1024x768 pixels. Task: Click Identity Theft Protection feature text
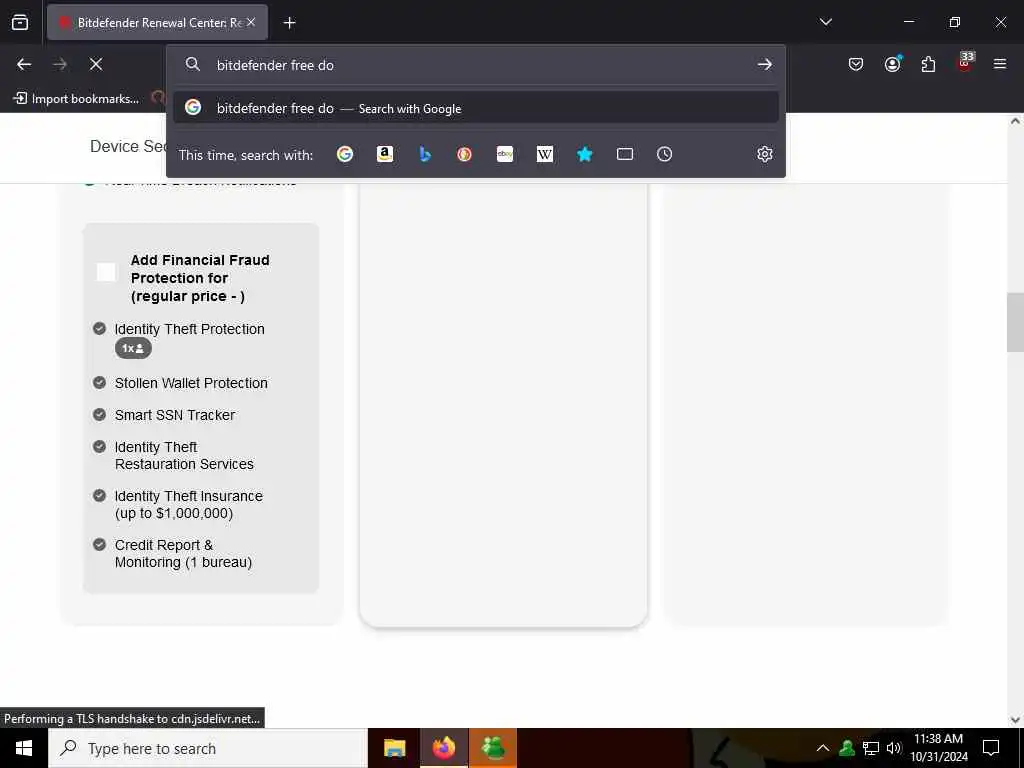click(189, 329)
